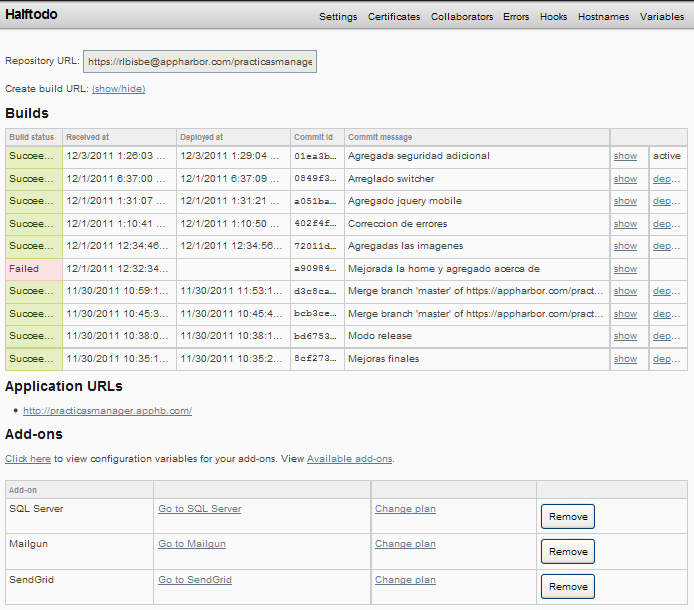Screen dimensions: 694x610
Task: Show details for the Failed build
Action: 625,269
